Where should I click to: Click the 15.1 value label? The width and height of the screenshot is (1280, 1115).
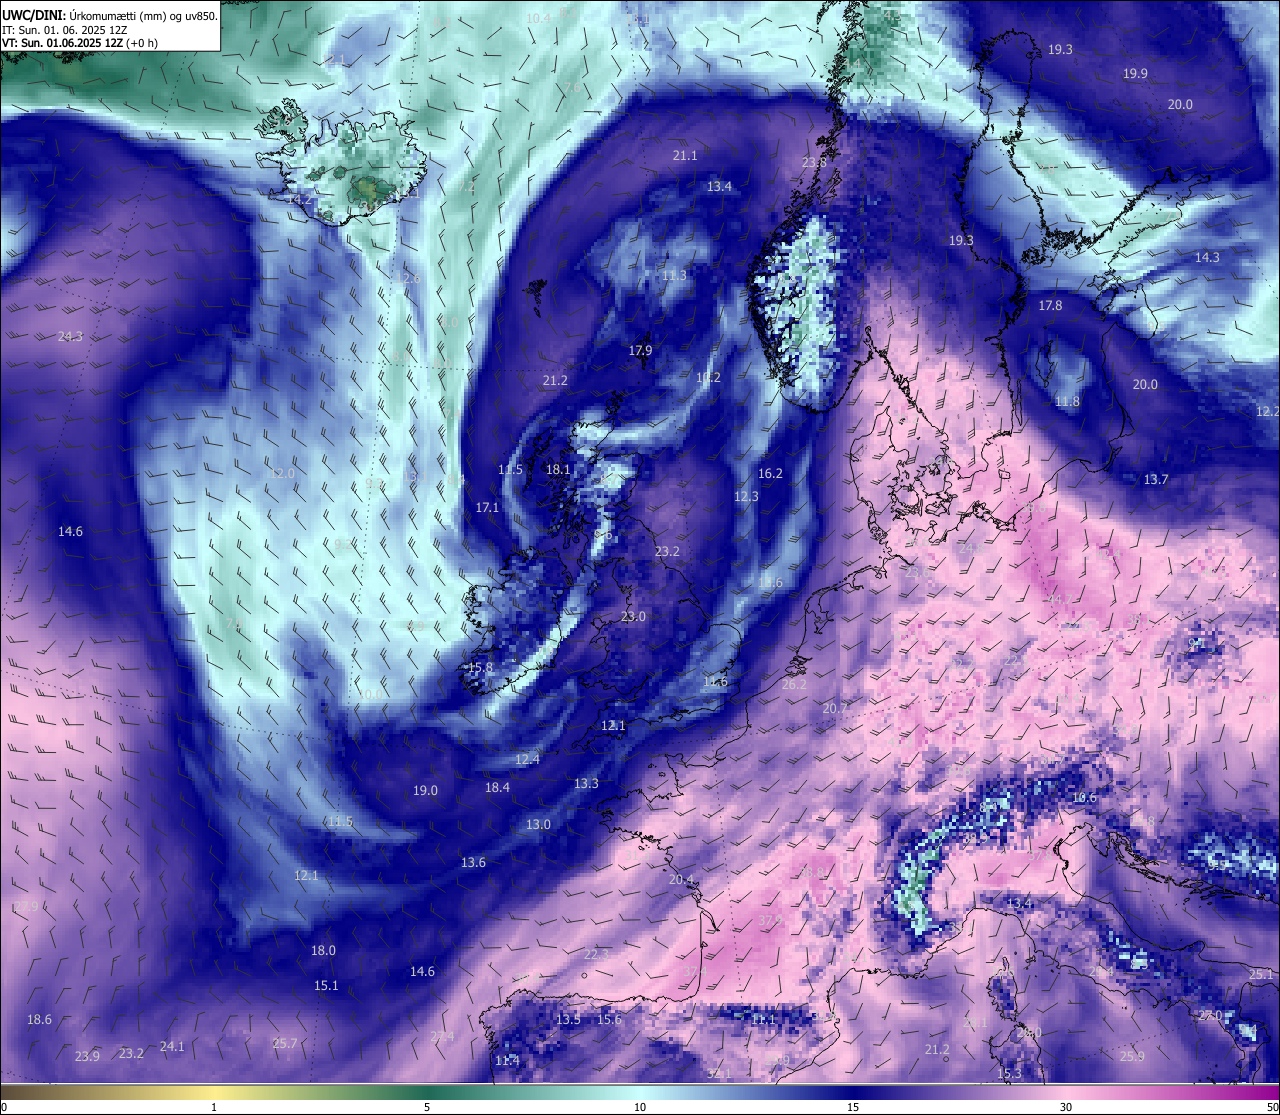[326, 986]
